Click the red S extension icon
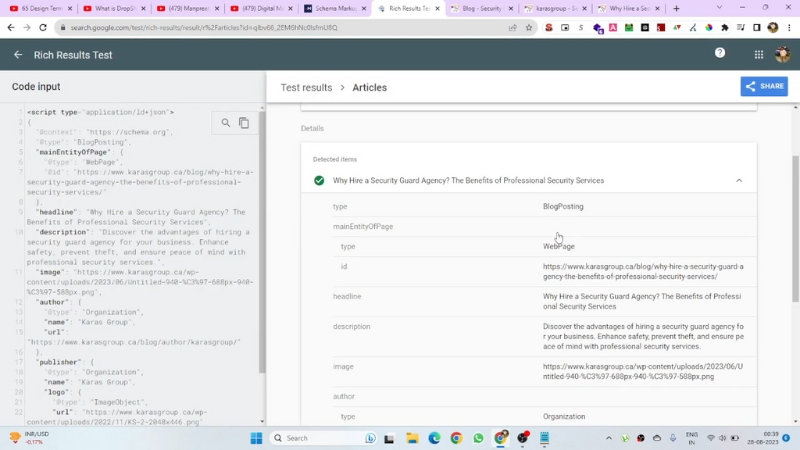 click(548, 28)
